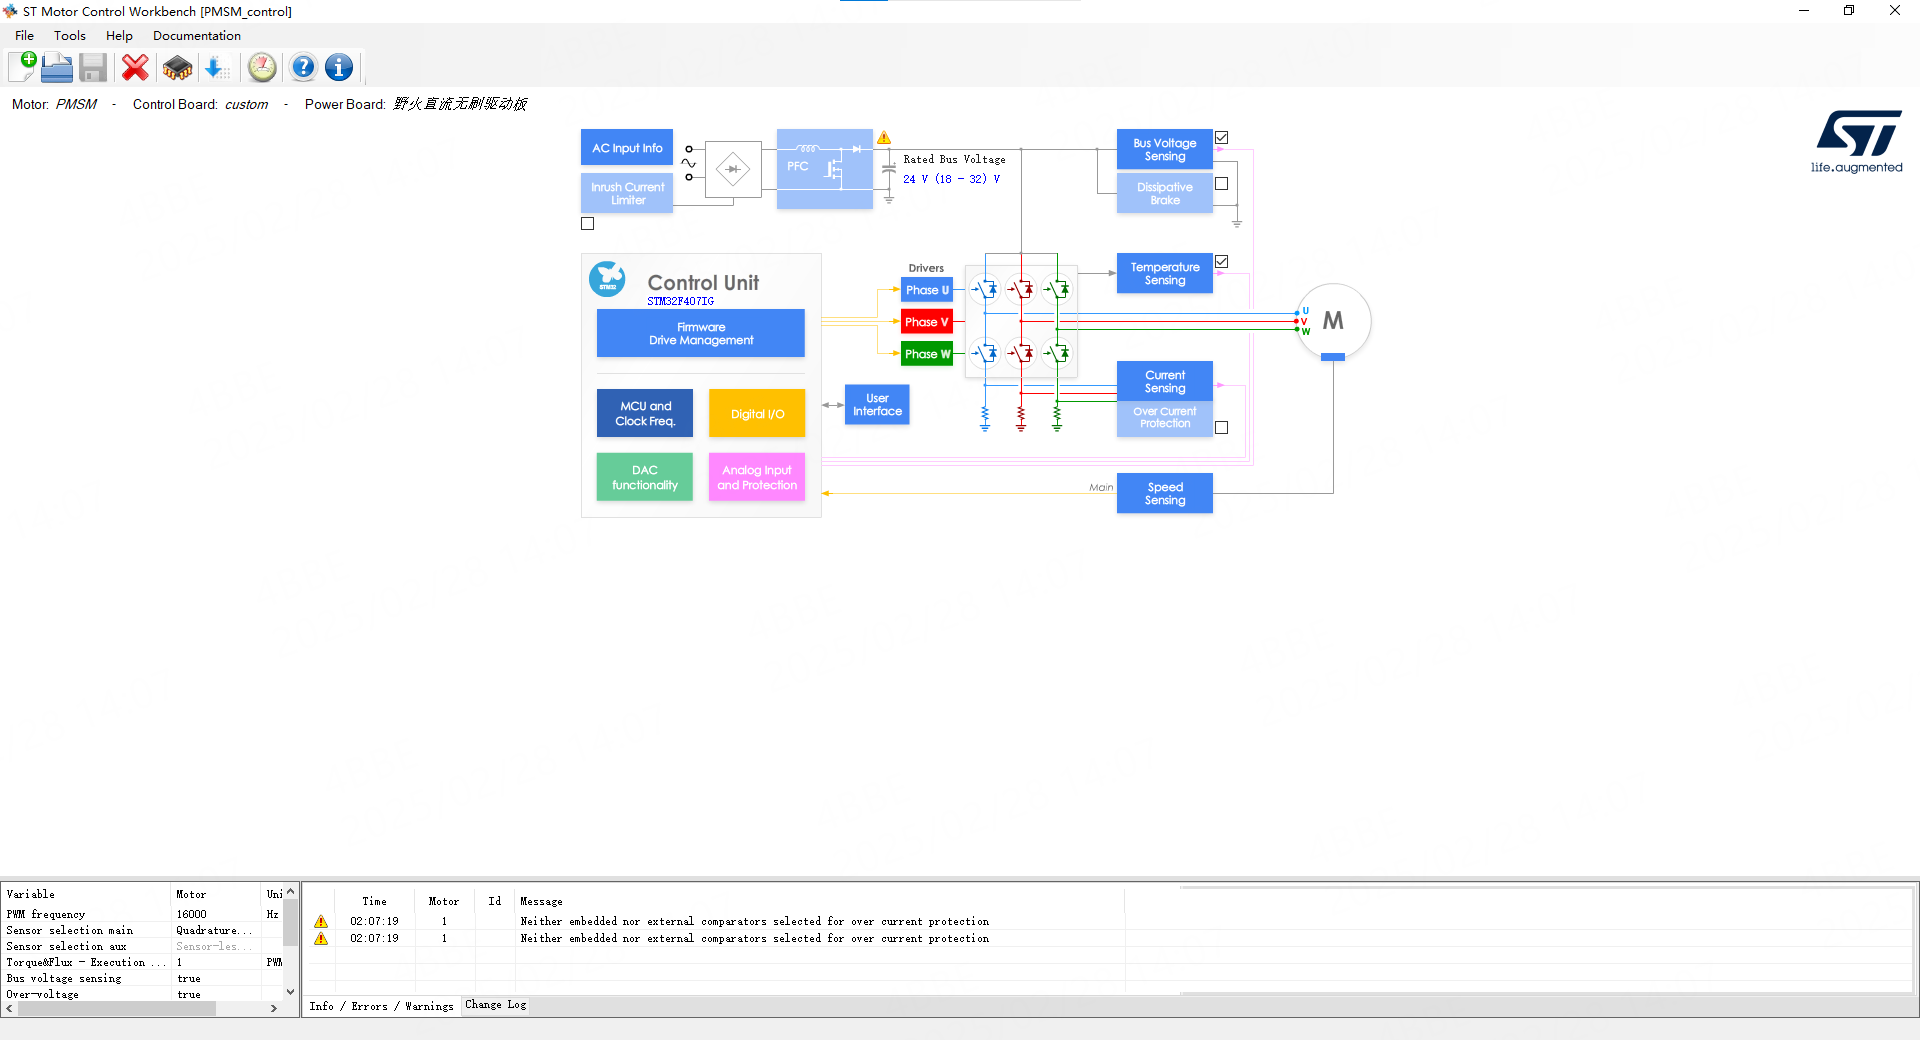Click the power stage transistor bridge diagram
The height and width of the screenshot is (1040, 1920).
pyautogui.click(x=1021, y=321)
